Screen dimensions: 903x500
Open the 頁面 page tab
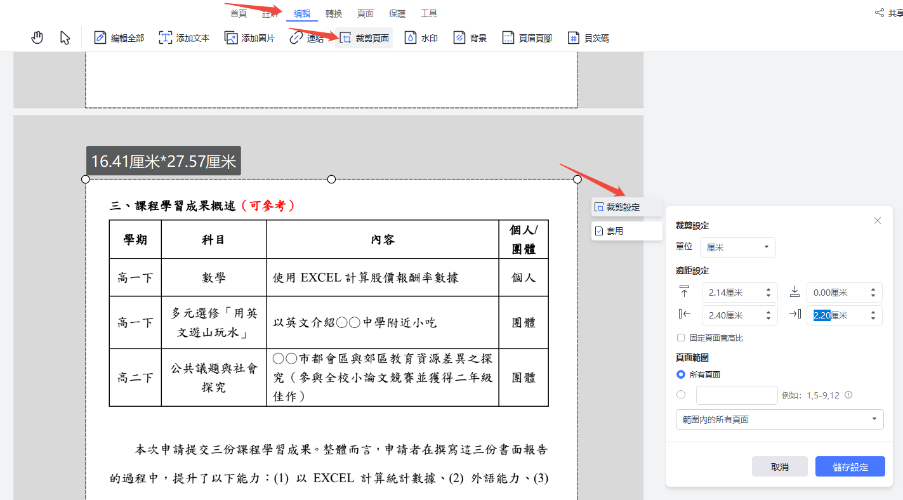tap(365, 13)
